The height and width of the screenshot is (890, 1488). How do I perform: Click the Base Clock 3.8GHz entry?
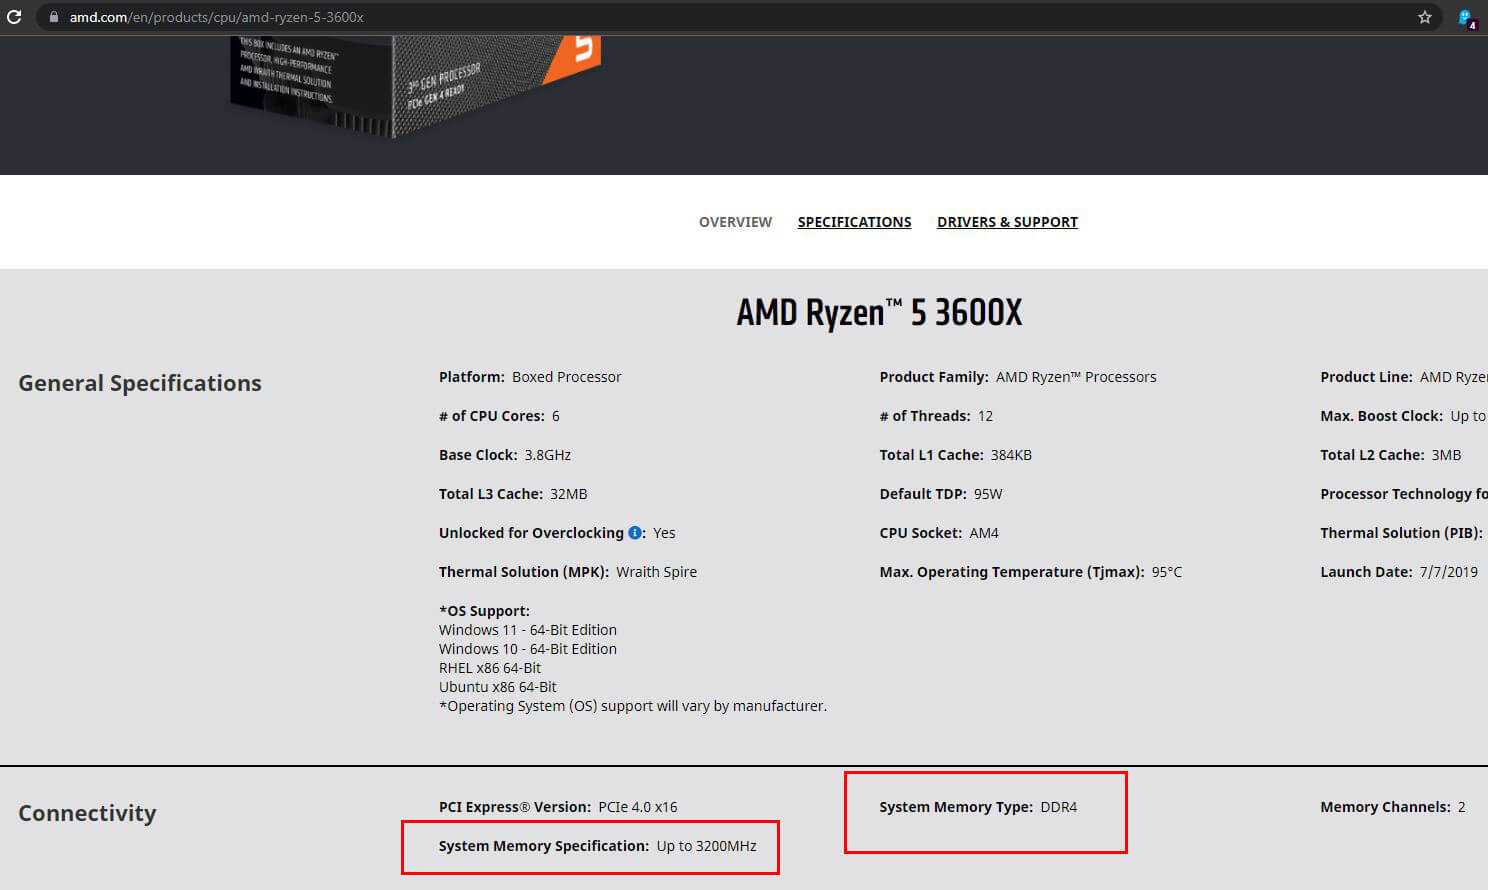point(505,455)
